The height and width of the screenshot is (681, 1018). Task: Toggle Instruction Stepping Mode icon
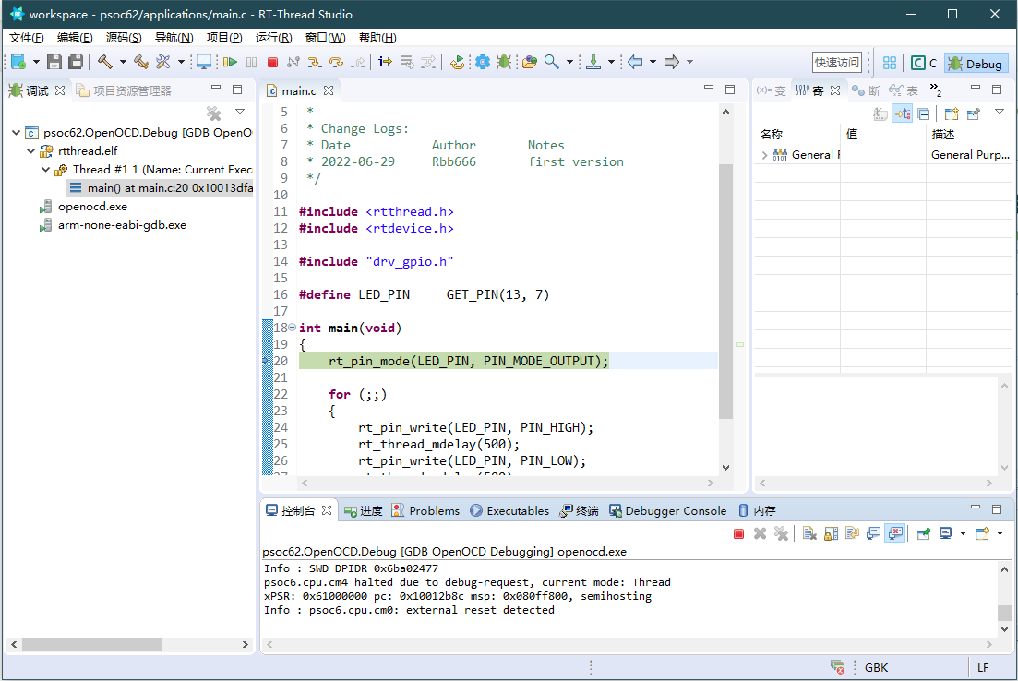(384, 62)
